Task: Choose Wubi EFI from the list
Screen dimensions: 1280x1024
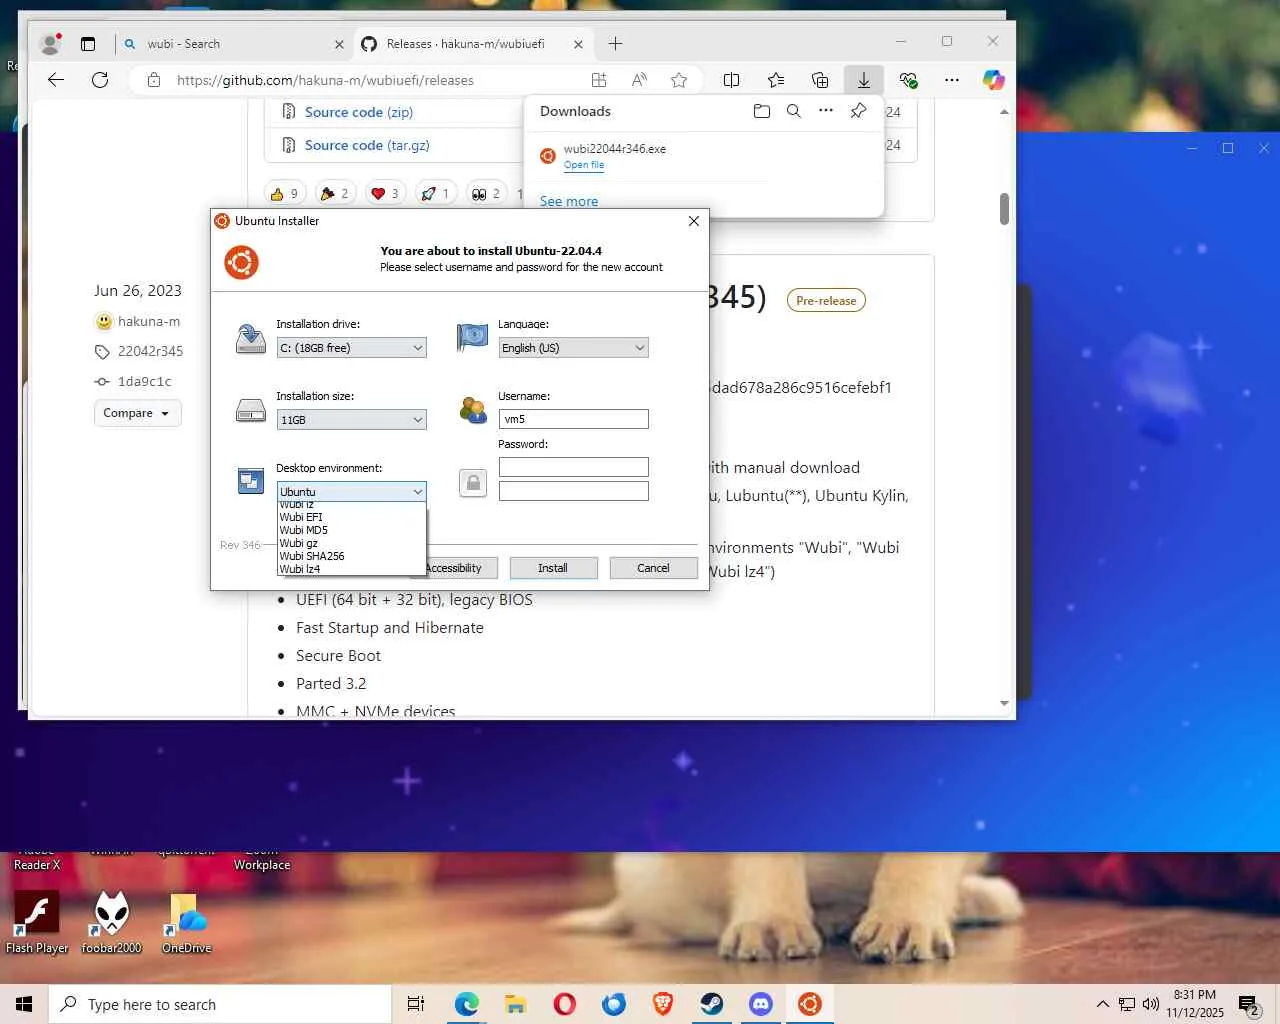Action: click(x=351, y=517)
